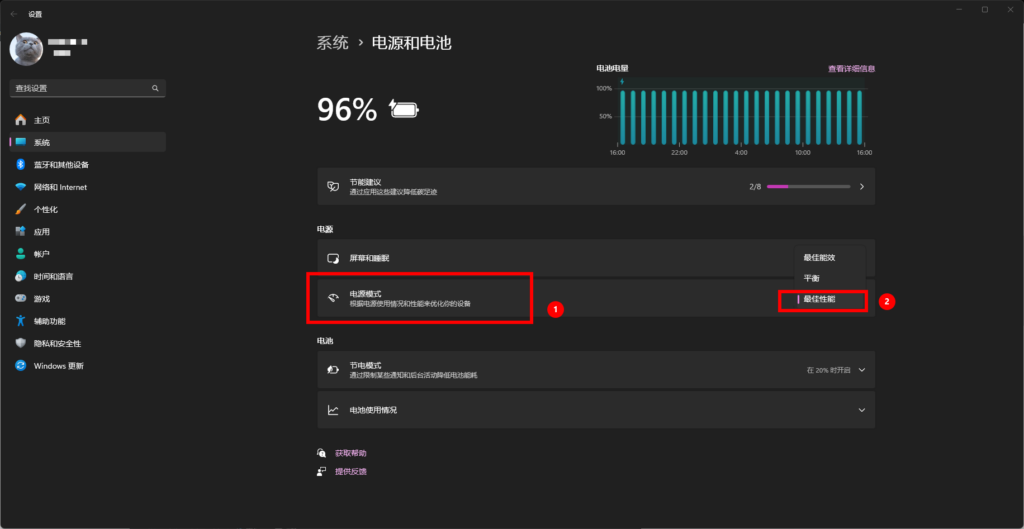Select 辅助功能 accessibility in sidebar

pos(49,321)
